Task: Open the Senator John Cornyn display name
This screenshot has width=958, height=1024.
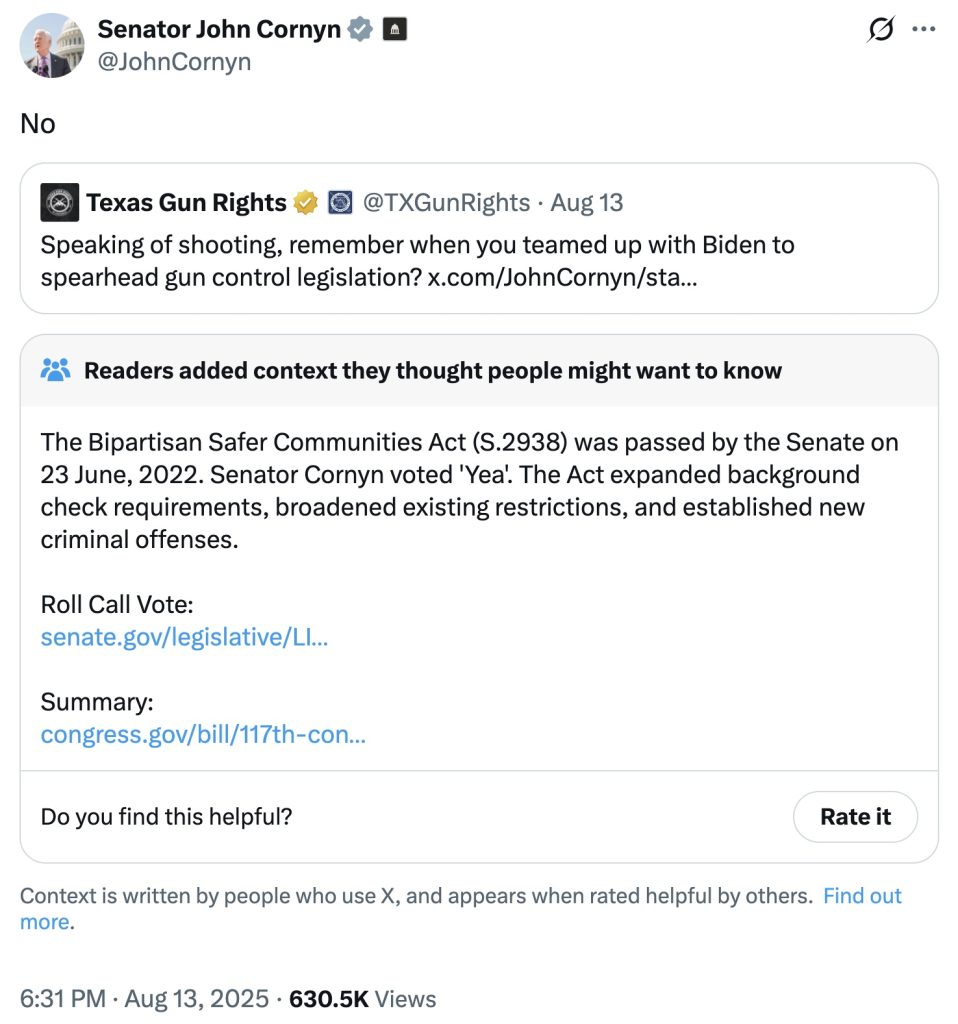Action: click(x=219, y=30)
